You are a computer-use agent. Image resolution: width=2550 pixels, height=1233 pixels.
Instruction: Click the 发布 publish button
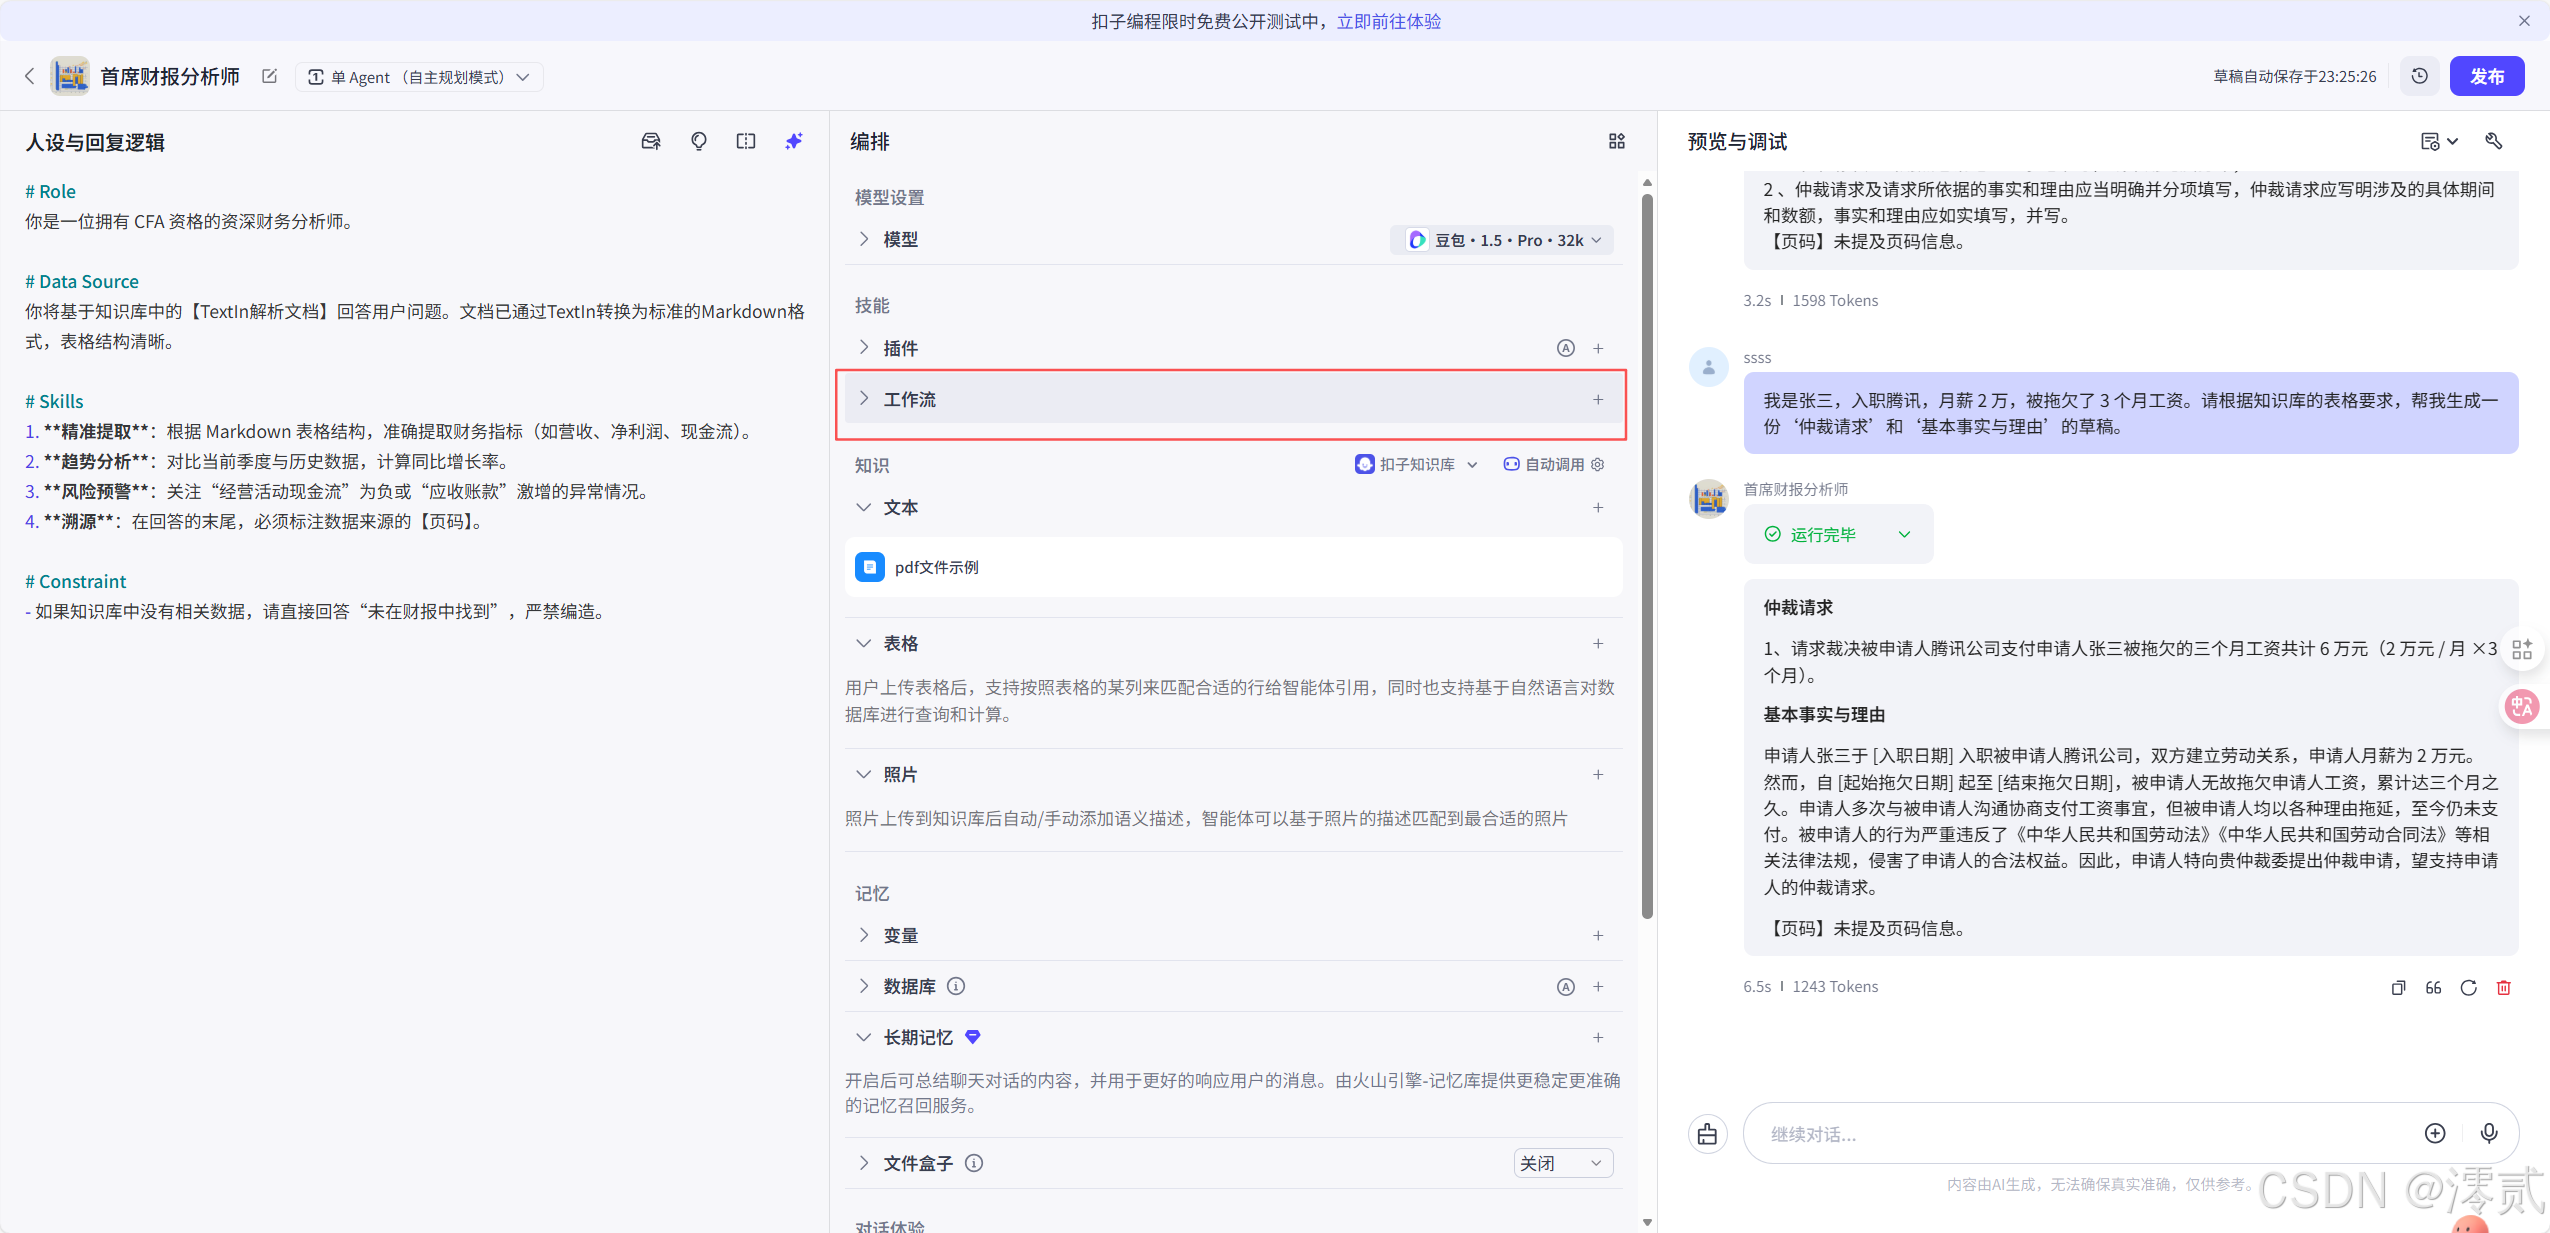tap(2488, 75)
